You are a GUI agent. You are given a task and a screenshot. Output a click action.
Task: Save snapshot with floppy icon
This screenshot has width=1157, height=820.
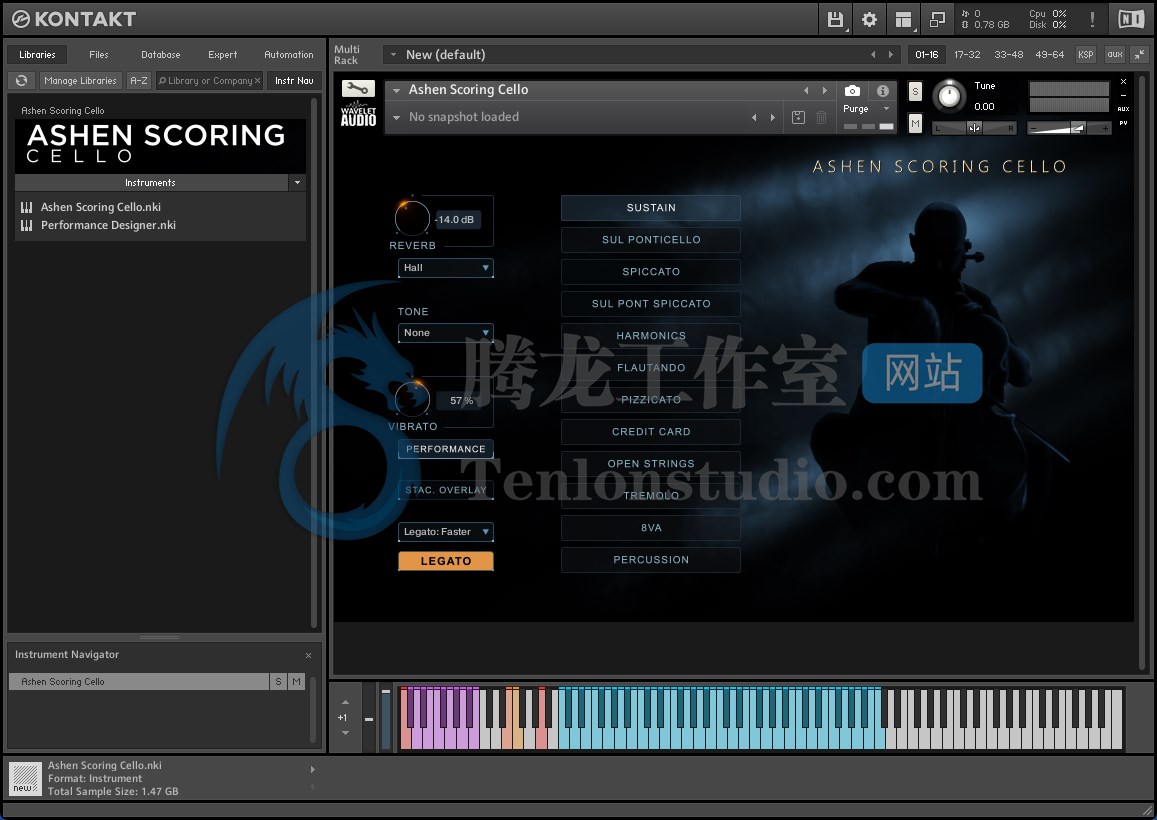[798, 117]
